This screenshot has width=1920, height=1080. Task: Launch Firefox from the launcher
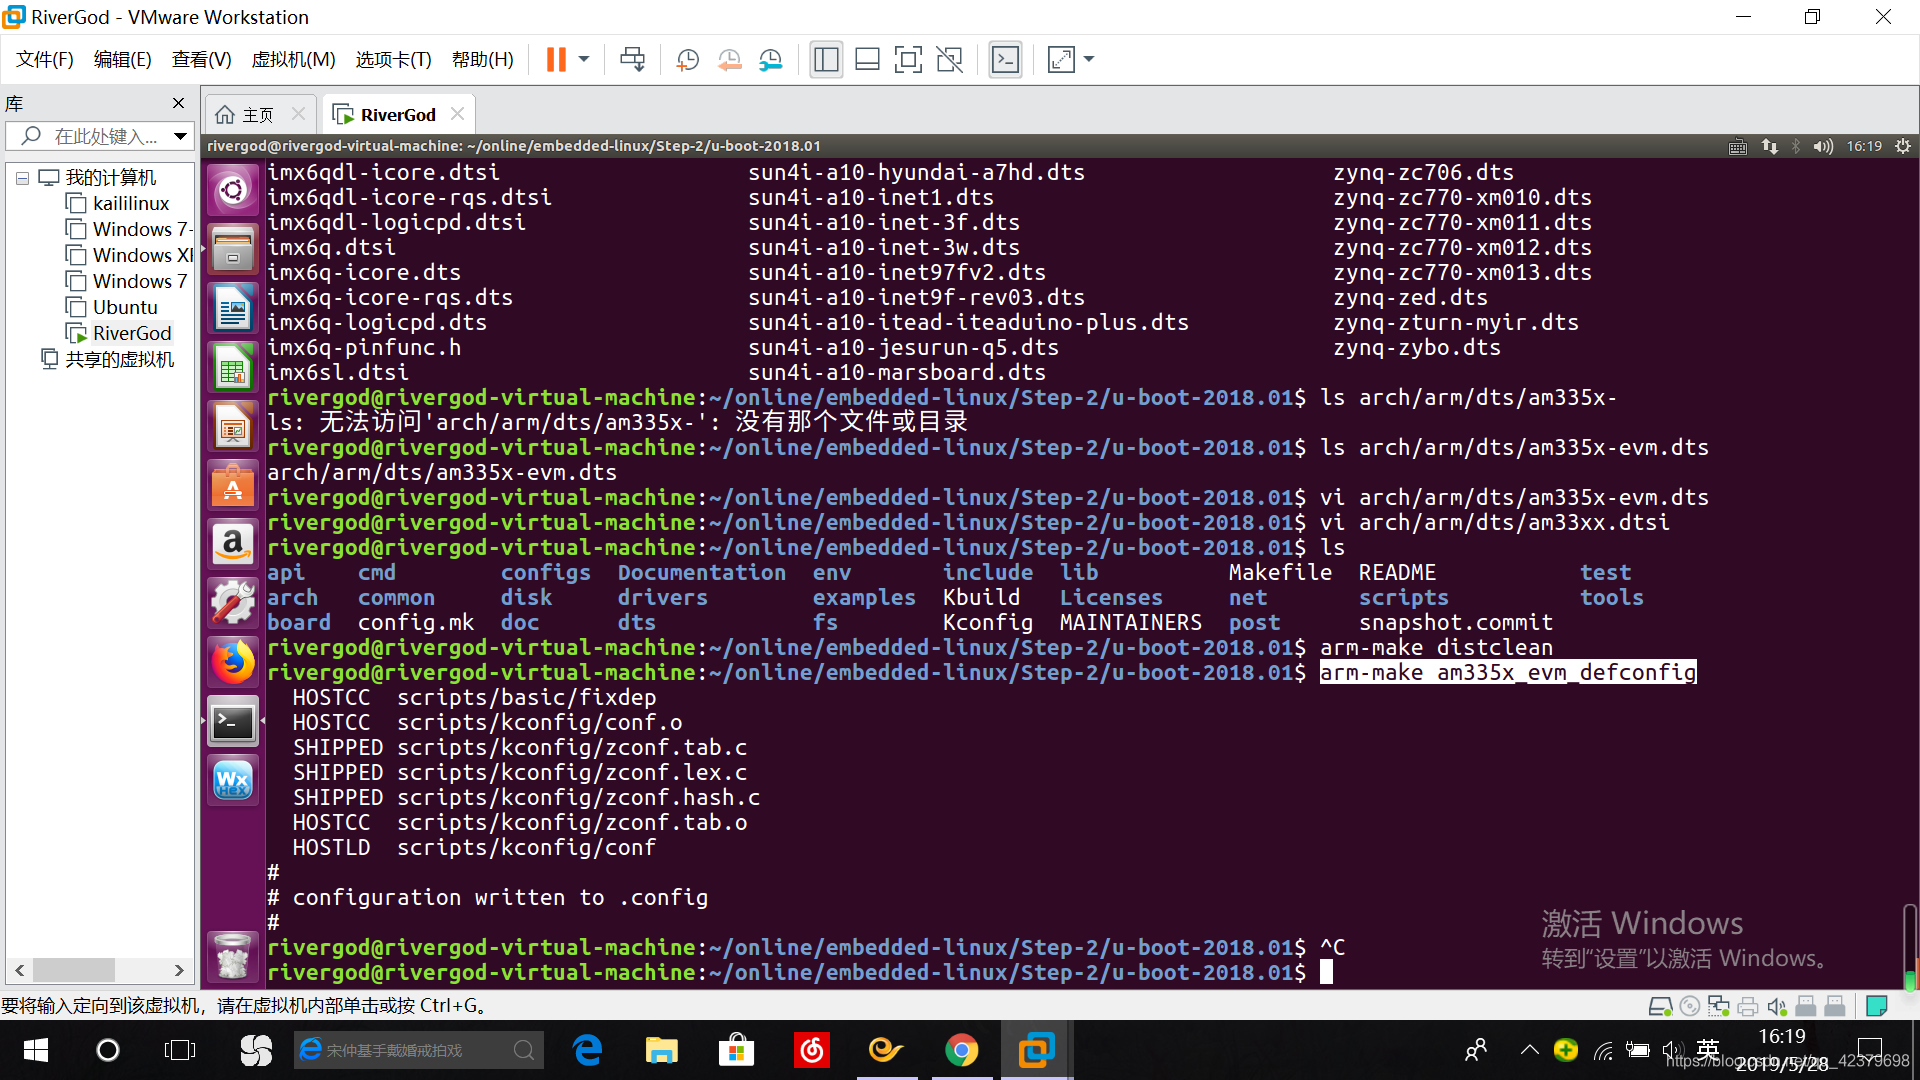click(233, 662)
